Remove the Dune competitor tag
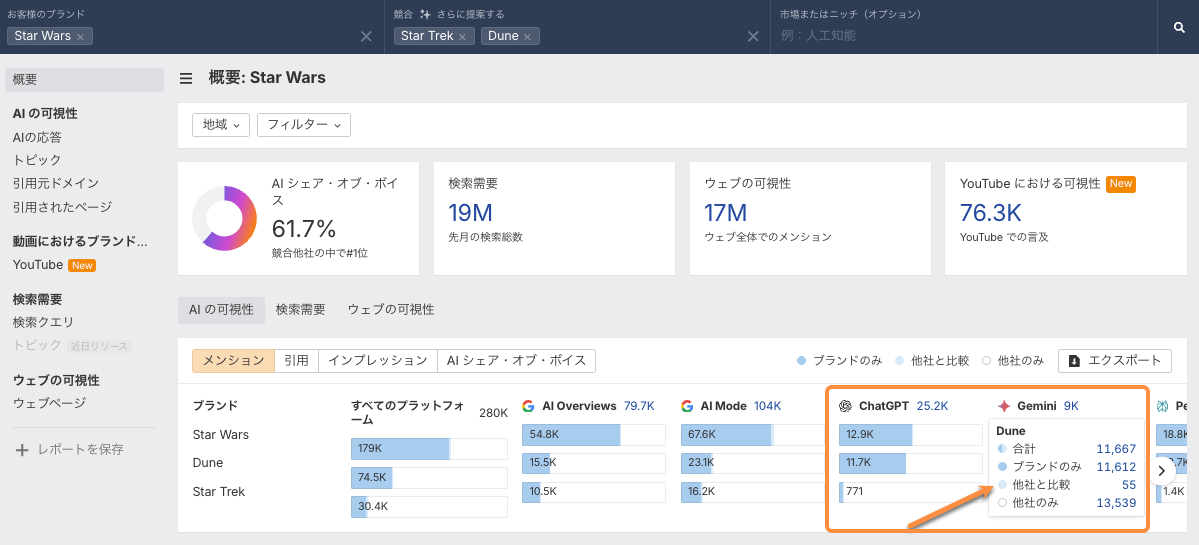Screen dimensions: 1199x545 pos(527,36)
